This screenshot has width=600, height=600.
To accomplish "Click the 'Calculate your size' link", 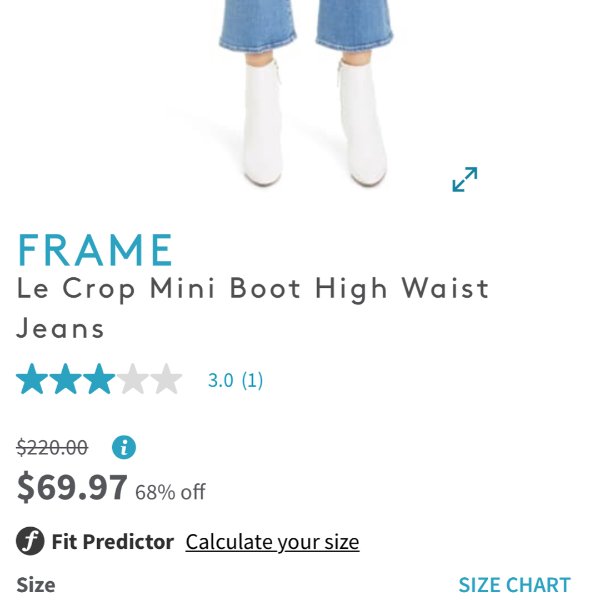I will pyautogui.click(x=272, y=542).
